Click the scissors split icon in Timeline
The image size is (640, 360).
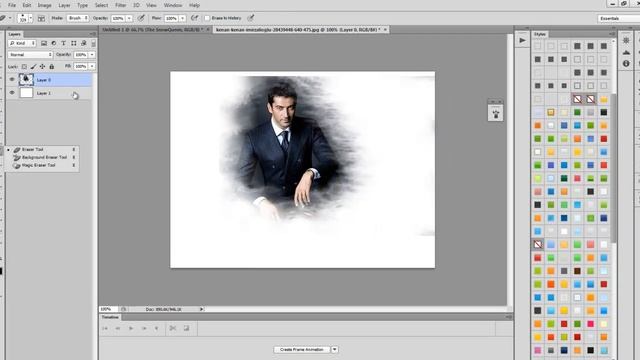(173, 328)
